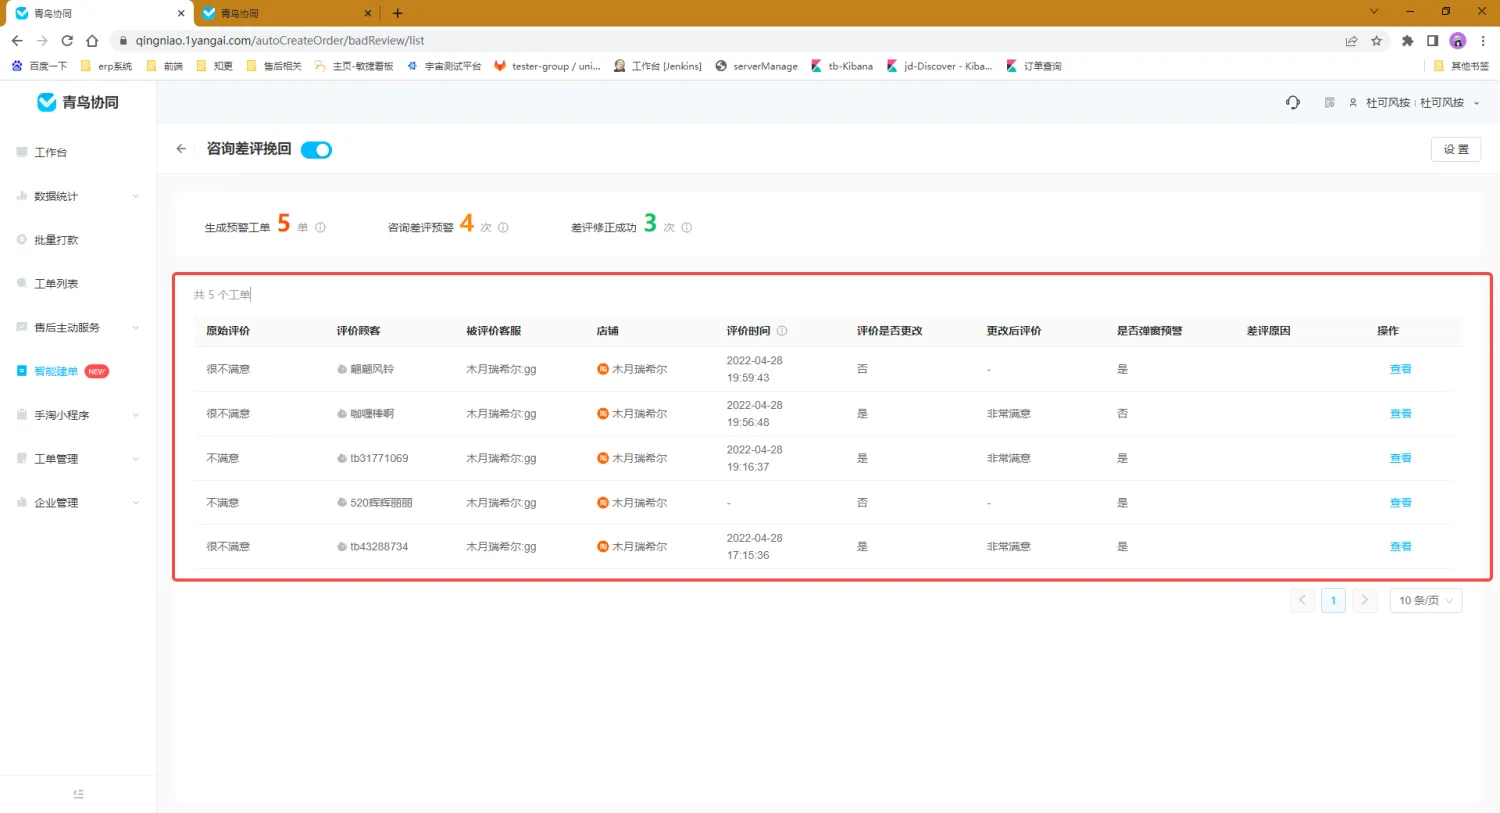This screenshot has height=813, width=1500.
Task: Click info icon next to 生成预警工单
Action: click(x=320, y=228)
